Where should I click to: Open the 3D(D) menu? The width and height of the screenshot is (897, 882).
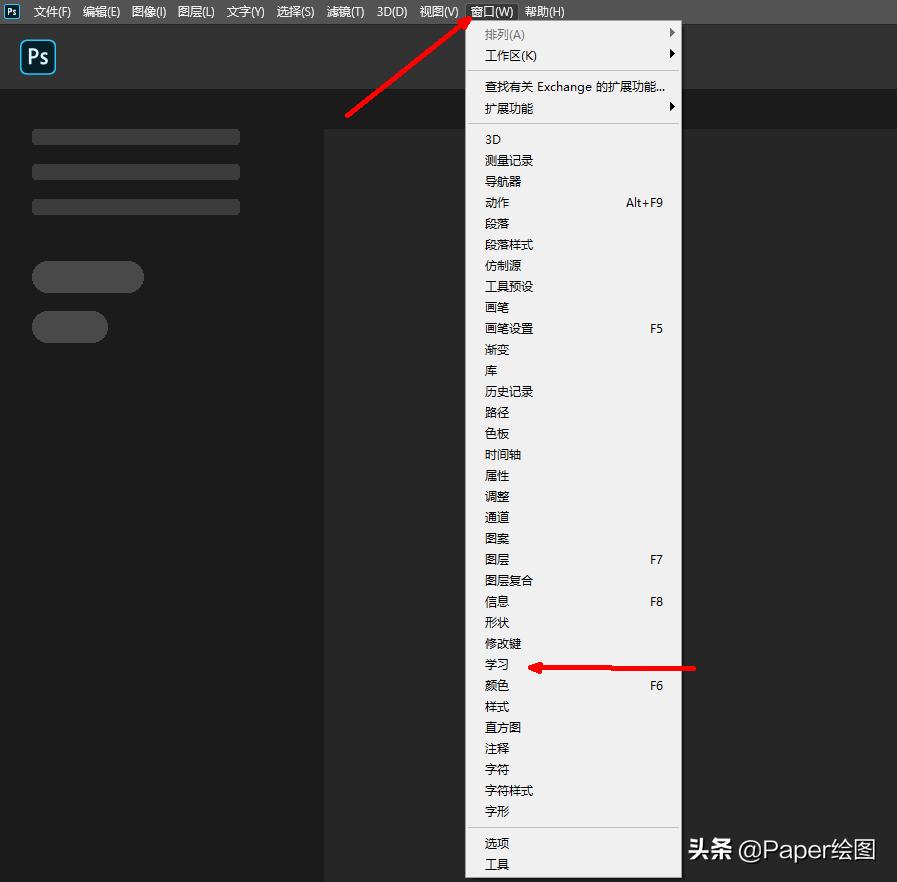(390, 12)
